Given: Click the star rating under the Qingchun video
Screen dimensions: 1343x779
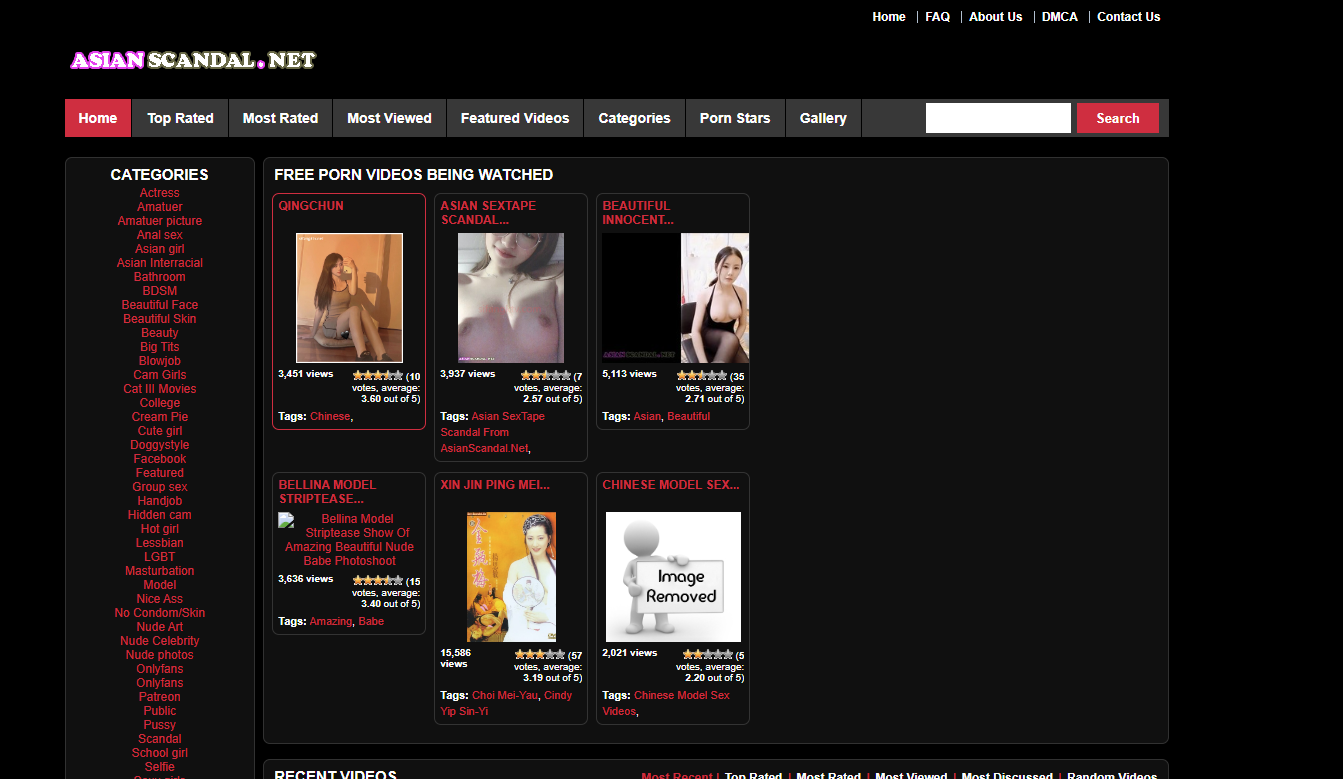Looking at the screenshot, I should pyautogui.click(x=378, y=376).
